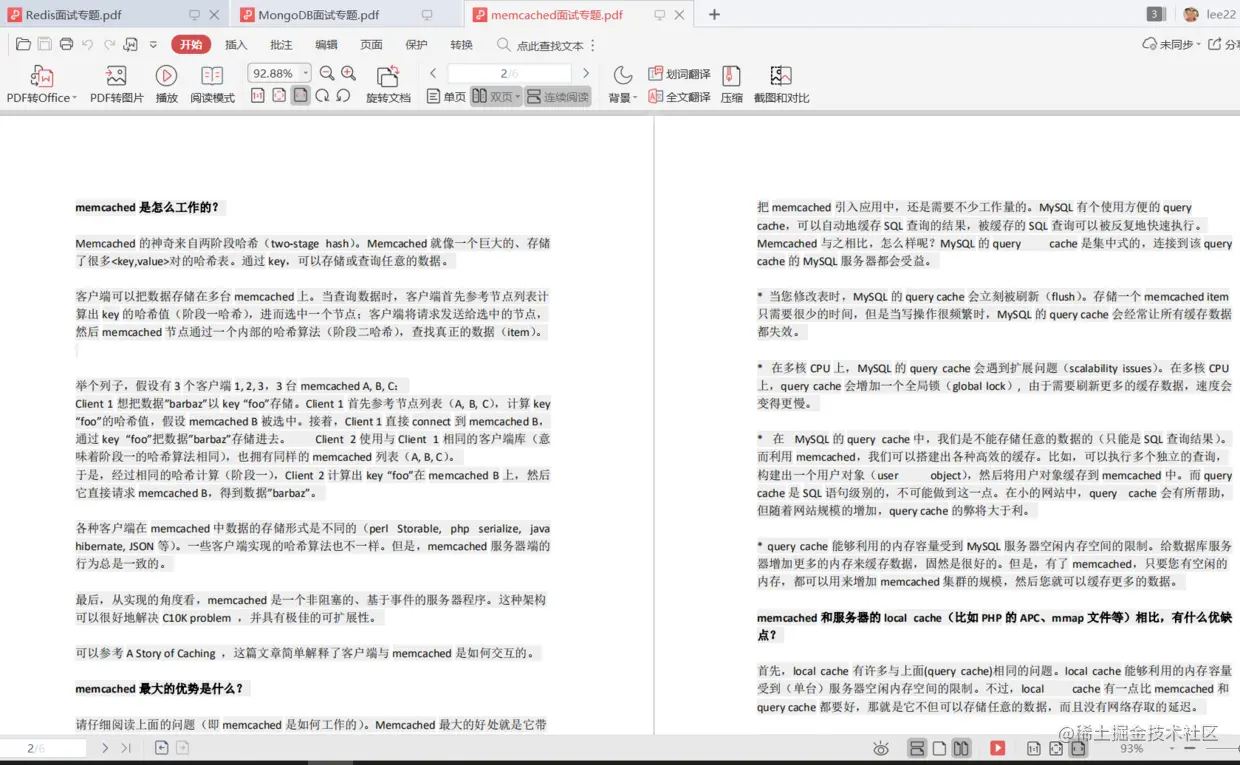The width and height of the screenshot is (1240, 765).
Task: Click the 点此查找文本 search field
Action: coord(540,46)
